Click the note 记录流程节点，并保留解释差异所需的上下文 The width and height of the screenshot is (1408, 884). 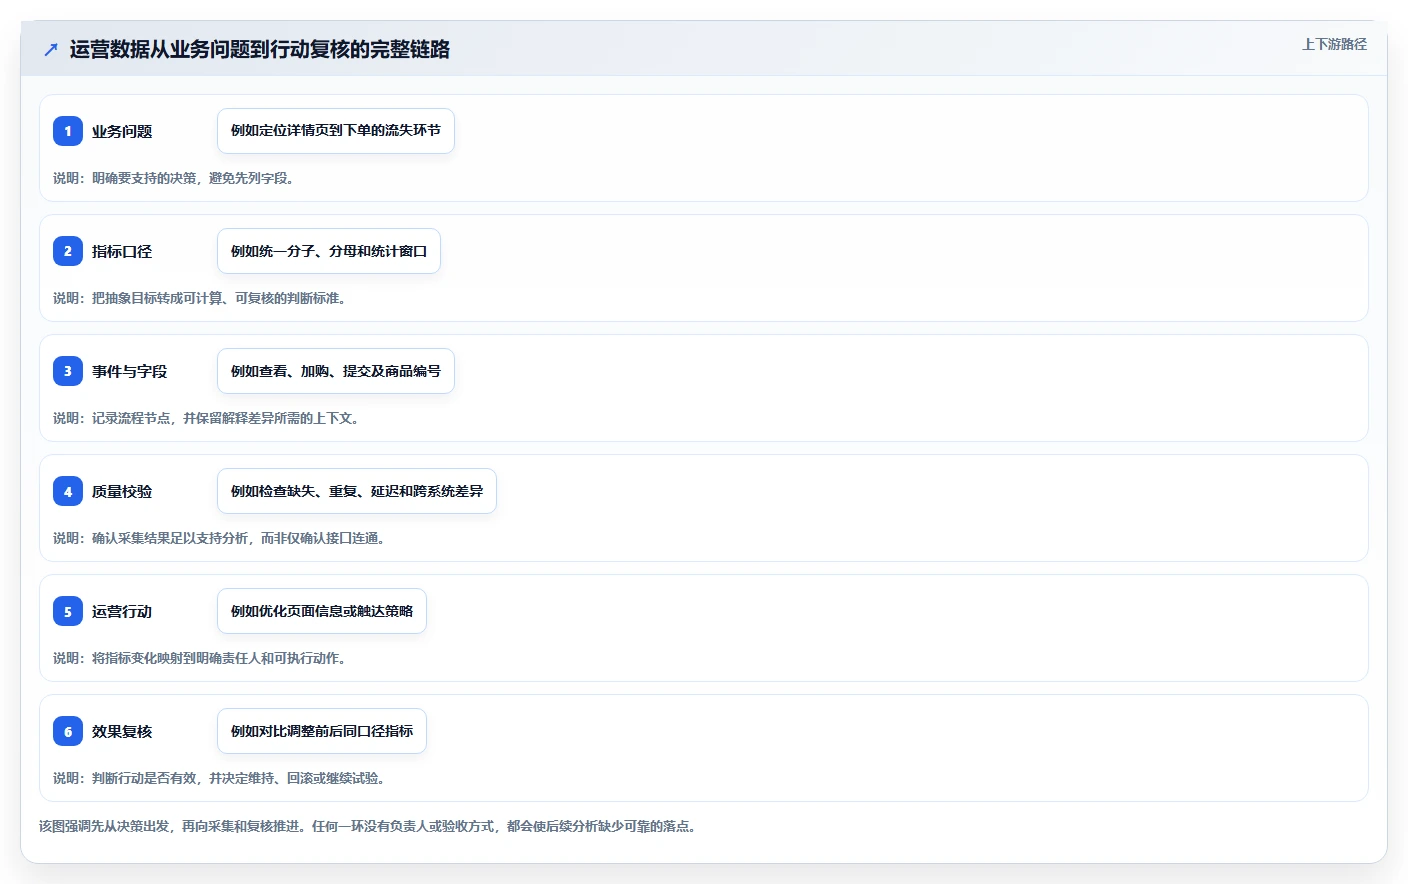point(206,418)
